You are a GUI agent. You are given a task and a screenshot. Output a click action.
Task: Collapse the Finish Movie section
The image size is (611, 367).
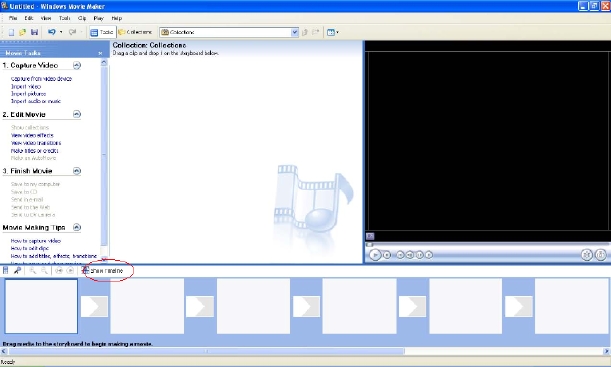77,171
